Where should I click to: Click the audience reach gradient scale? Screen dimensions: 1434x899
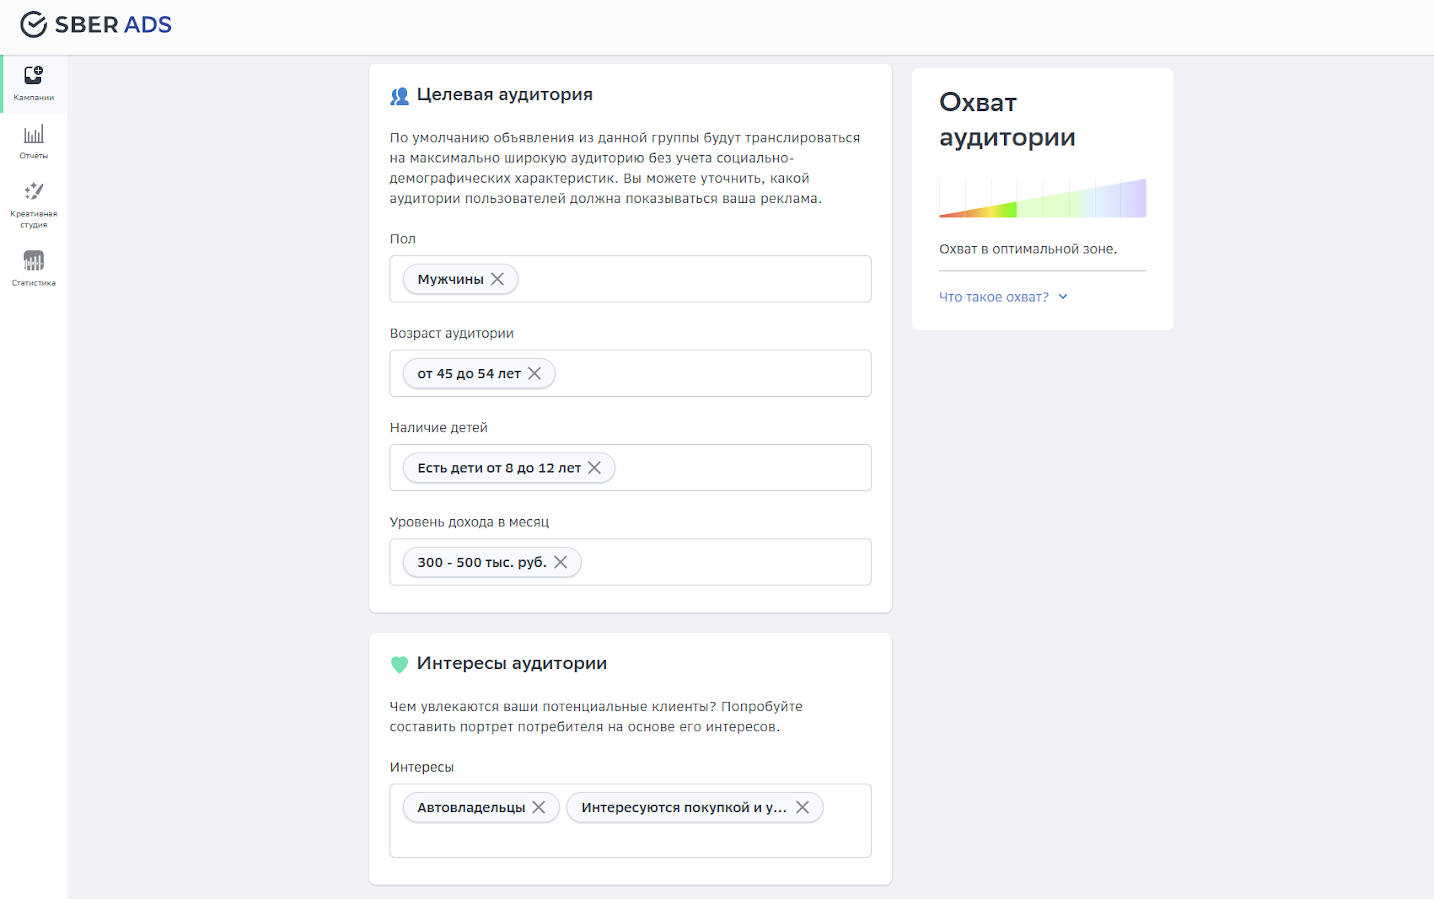(x=1042, y=198)
